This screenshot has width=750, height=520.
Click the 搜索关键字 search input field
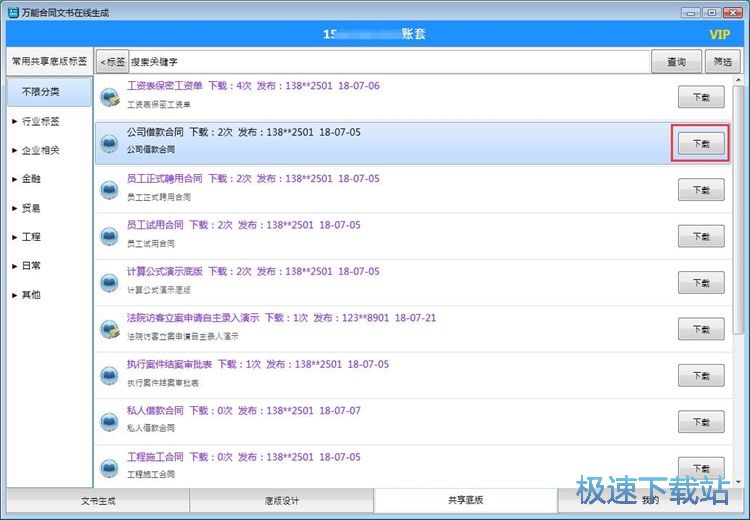tap(389, 62)
